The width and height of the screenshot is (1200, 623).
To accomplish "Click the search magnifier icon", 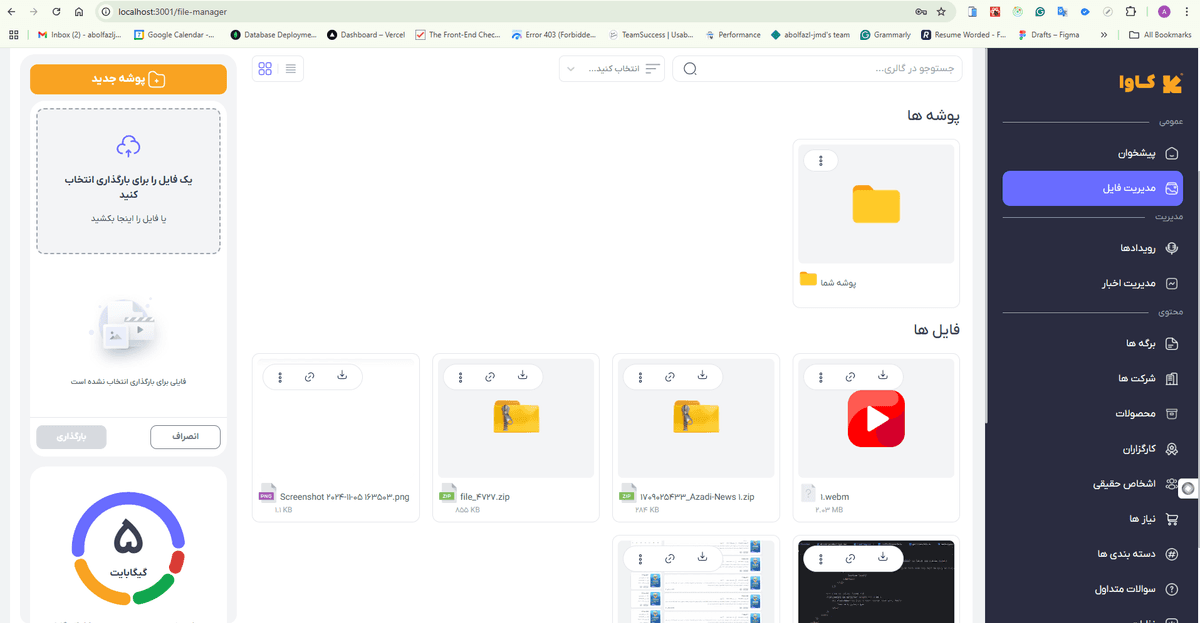I will click(689, 69).
